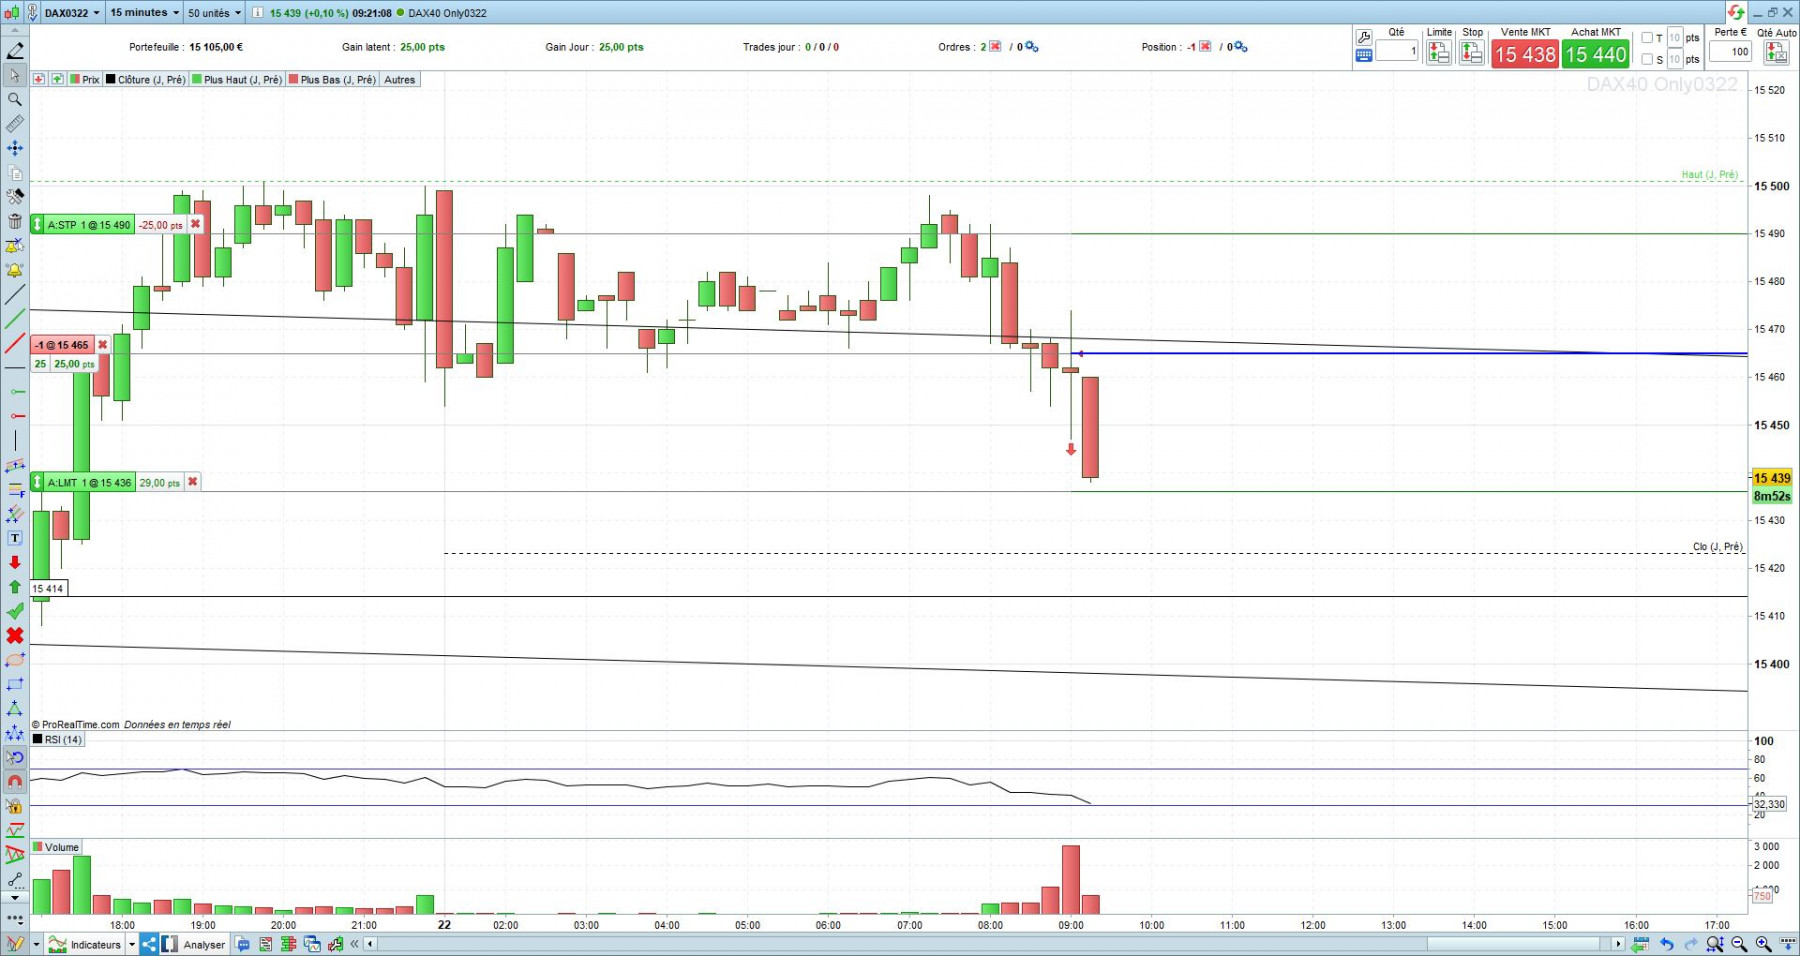Click the bottom horizontal chart scrollbar
This screenshot has height=956, width=1800.
(x=994, y=944)
